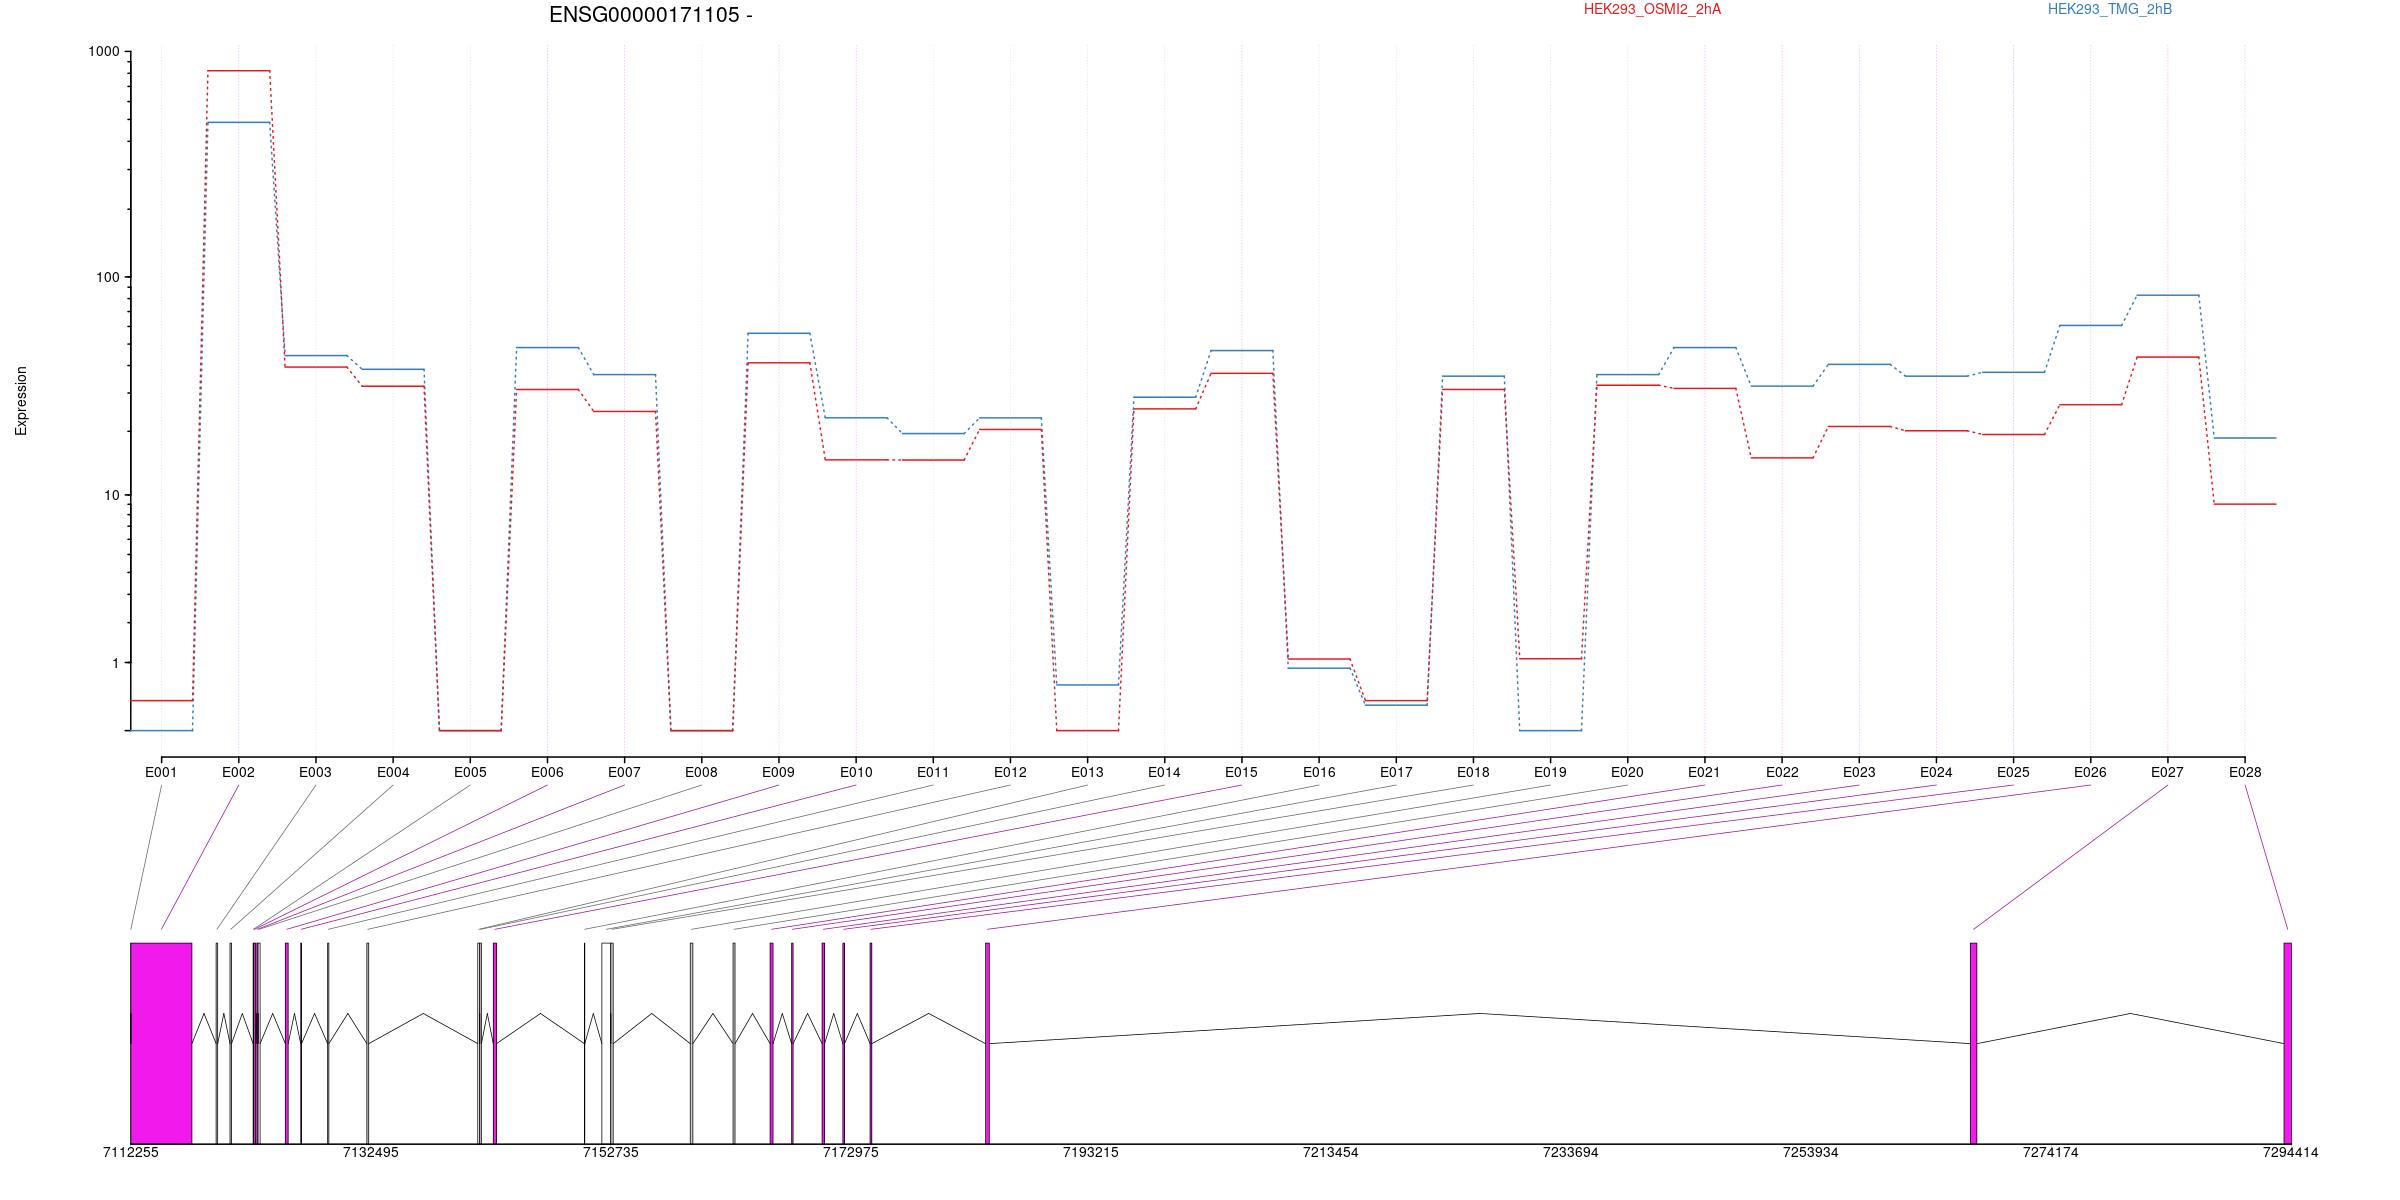
Task: Click the red E028 expression segment
Action: click(x=2245, y=504)
